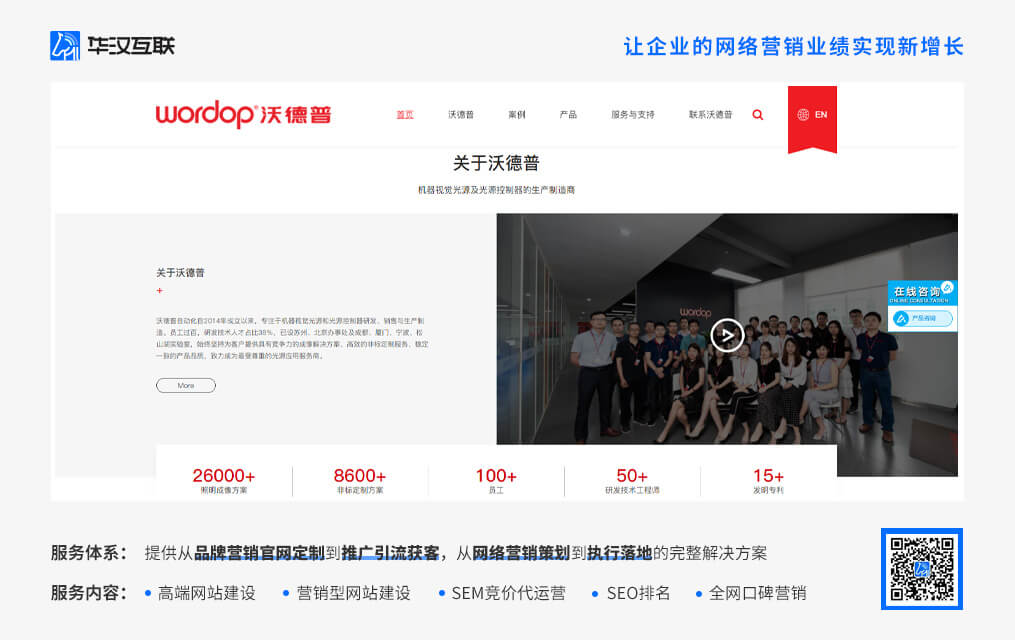The image size is (1015, 640).
Task: Click the 营销型网站建设 service item
Action: (x=353, y=593)
